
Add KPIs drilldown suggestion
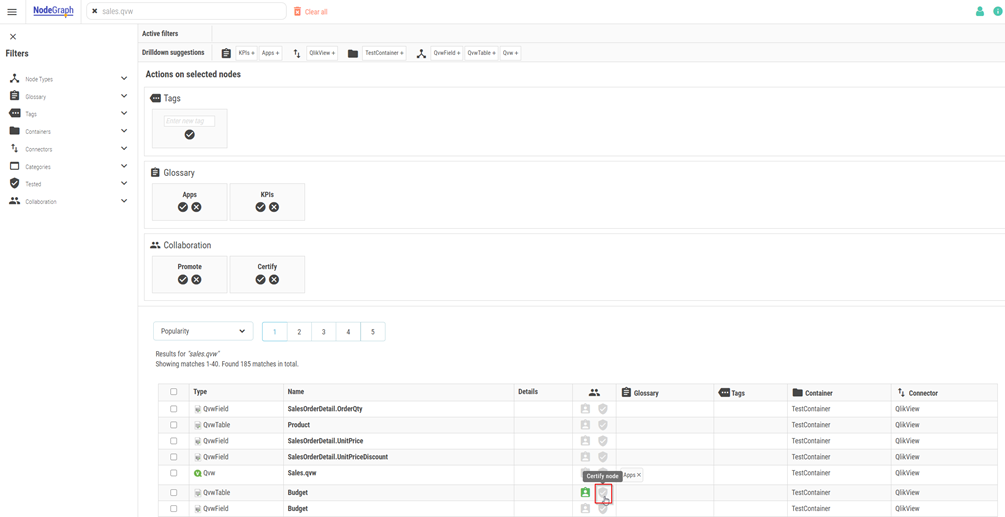pos(247,53)
